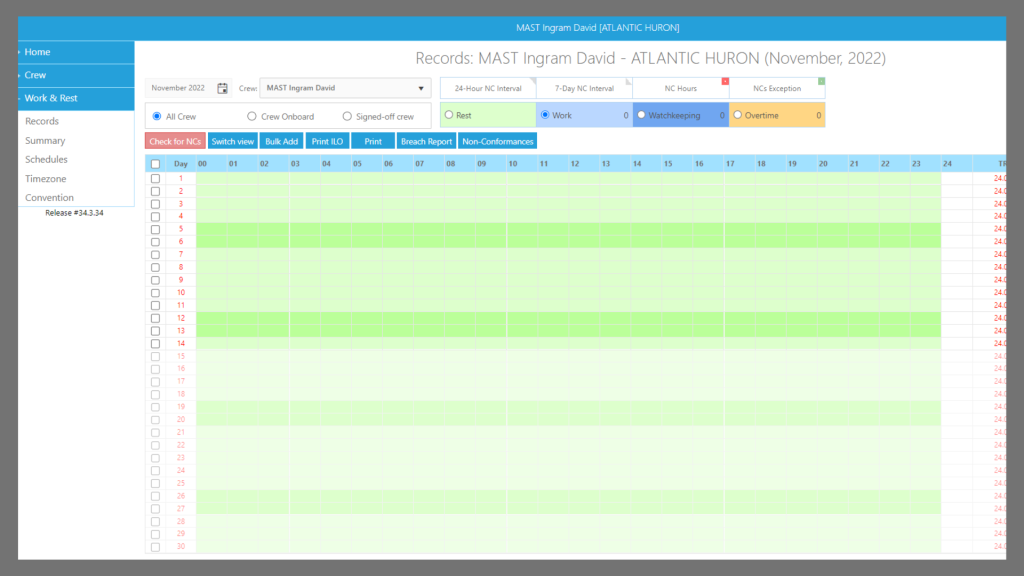Viewport: 1024px width, 576px height.
Task: Click the Day column header
Action: (181, 164)
